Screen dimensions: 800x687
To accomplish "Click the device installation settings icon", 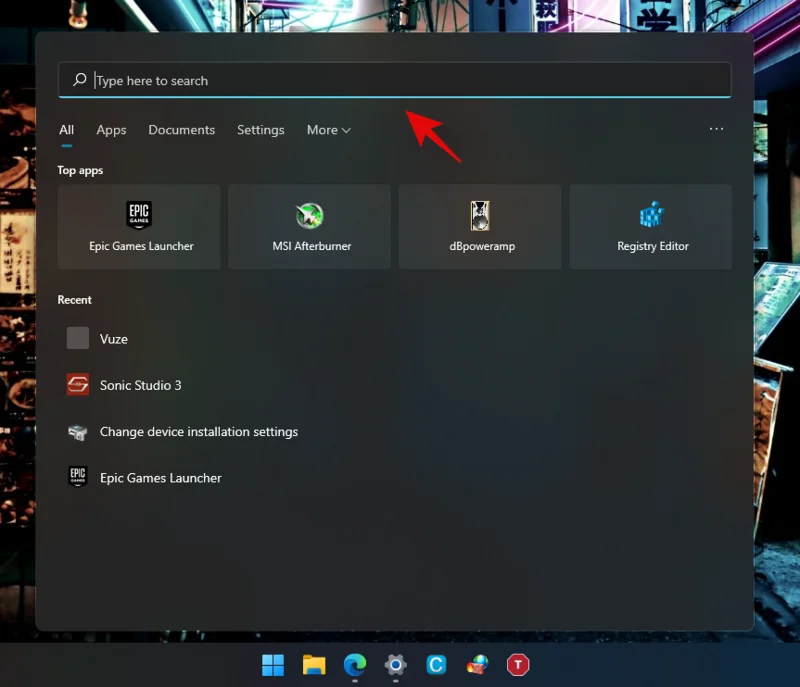I will point(78,432).
